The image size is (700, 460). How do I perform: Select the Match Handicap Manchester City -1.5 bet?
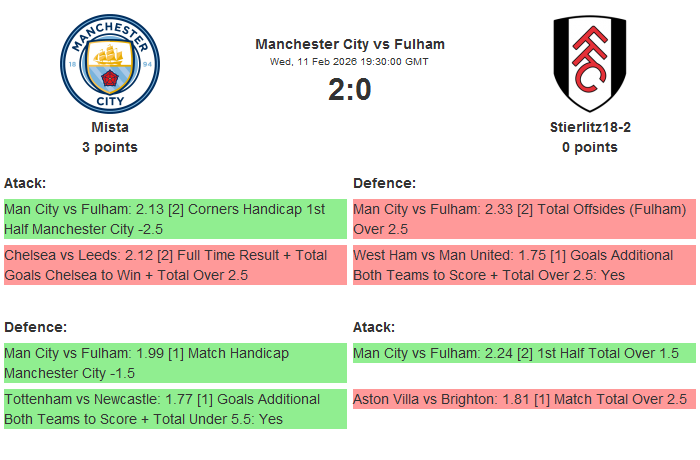[x=175, y=363]
